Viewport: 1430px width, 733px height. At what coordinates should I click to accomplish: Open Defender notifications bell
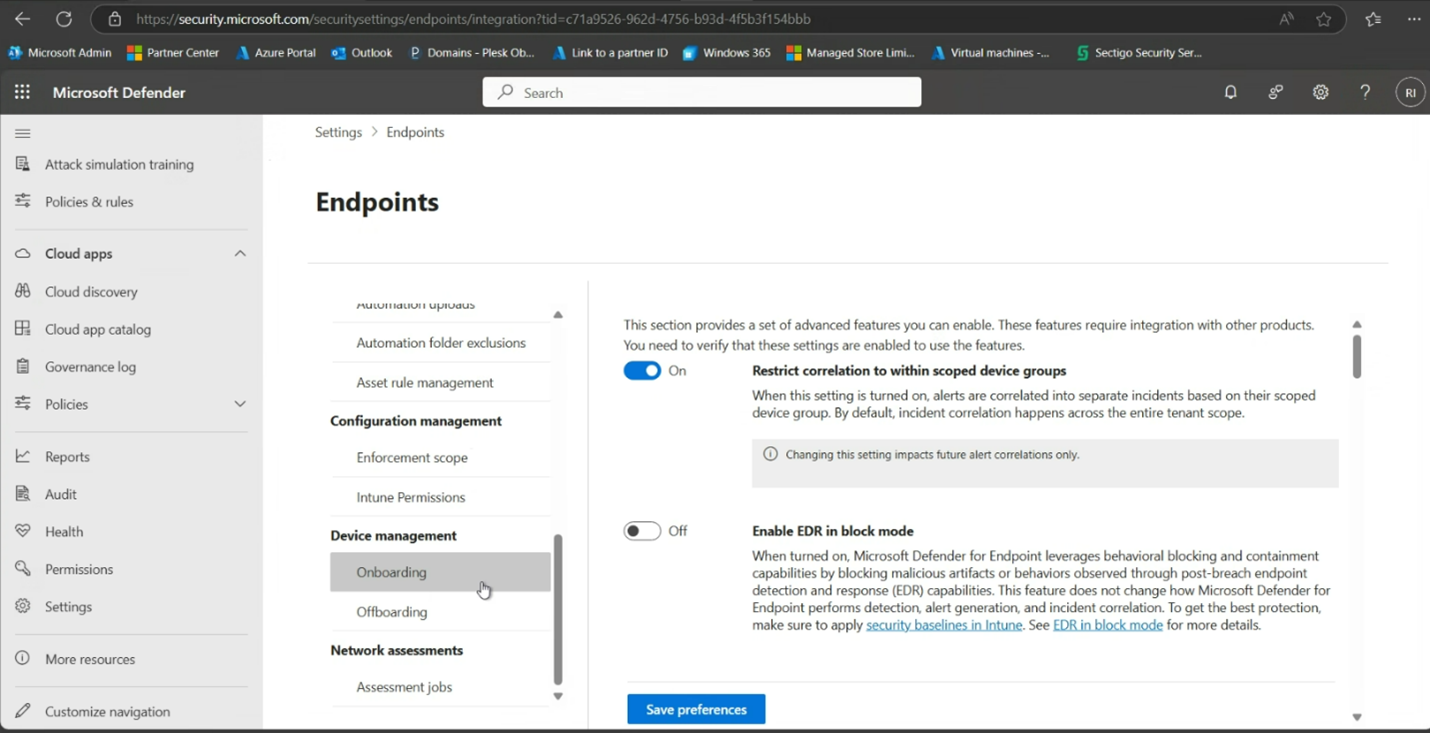coord(1230,91)
